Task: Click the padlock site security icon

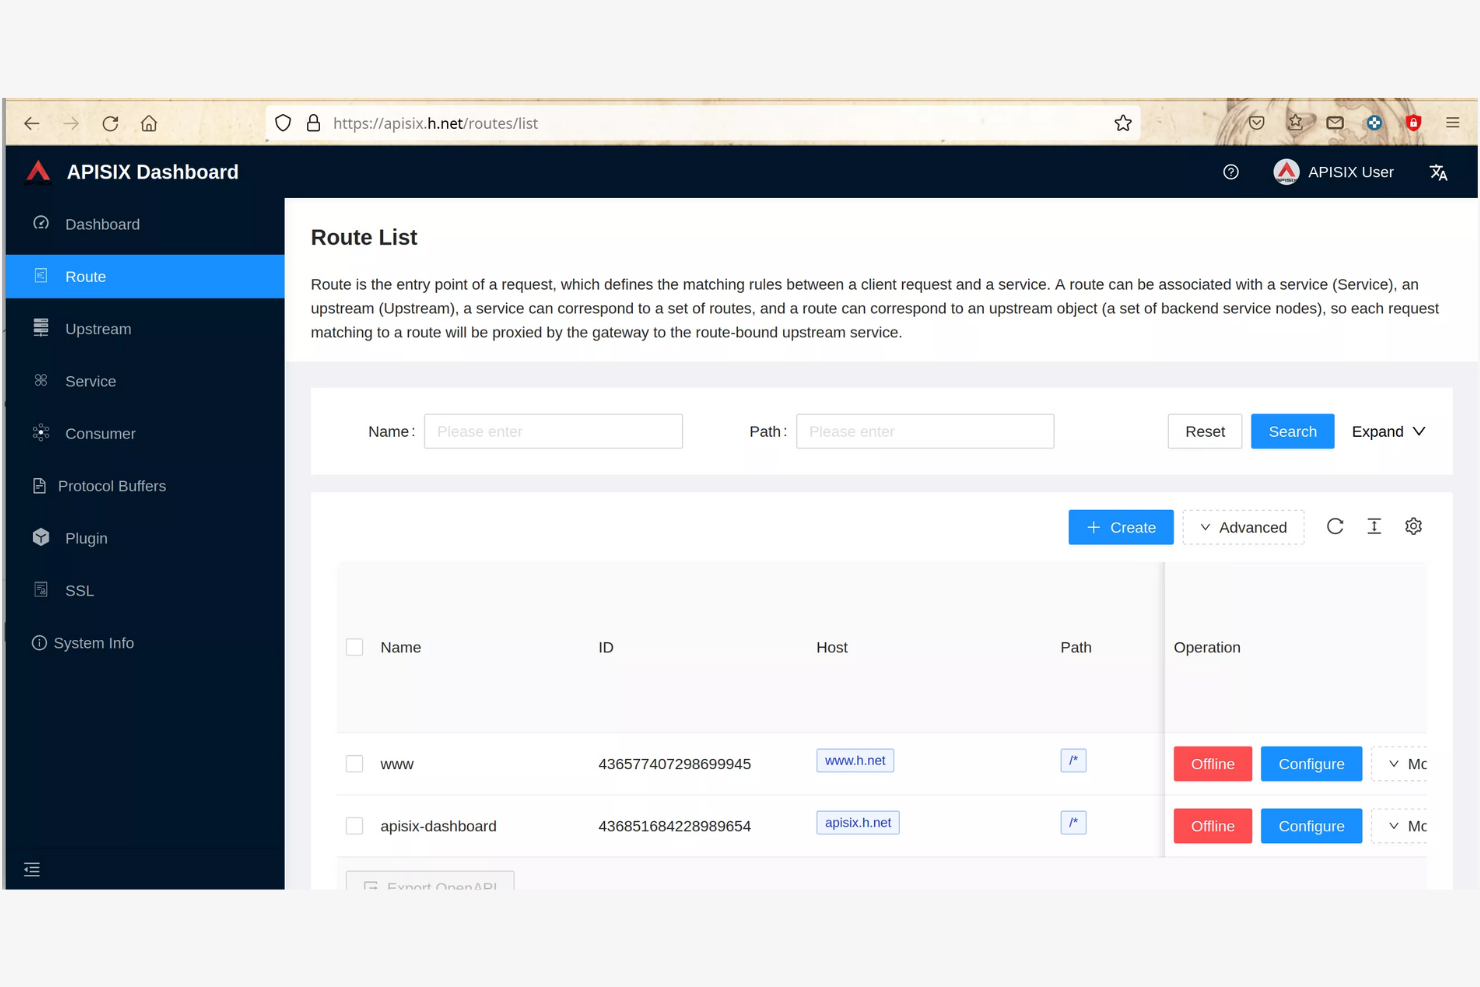Action: 313,123
